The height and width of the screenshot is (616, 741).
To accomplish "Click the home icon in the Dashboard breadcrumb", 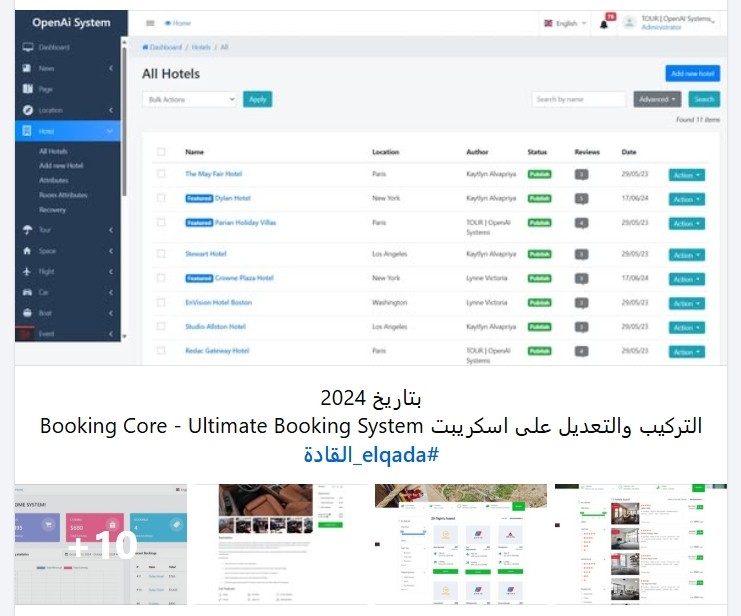I will click(145, 47).
